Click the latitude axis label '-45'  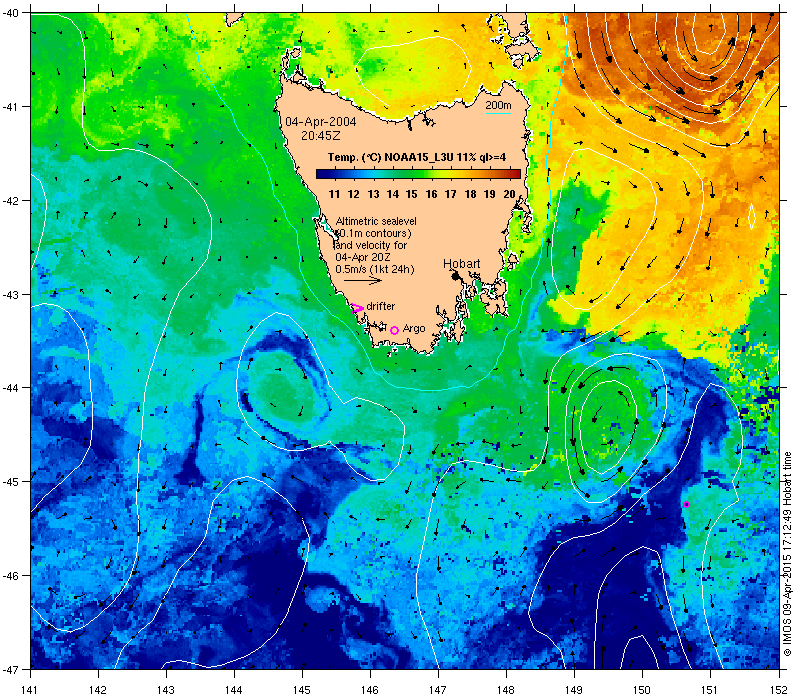click(x=11, y=482)
